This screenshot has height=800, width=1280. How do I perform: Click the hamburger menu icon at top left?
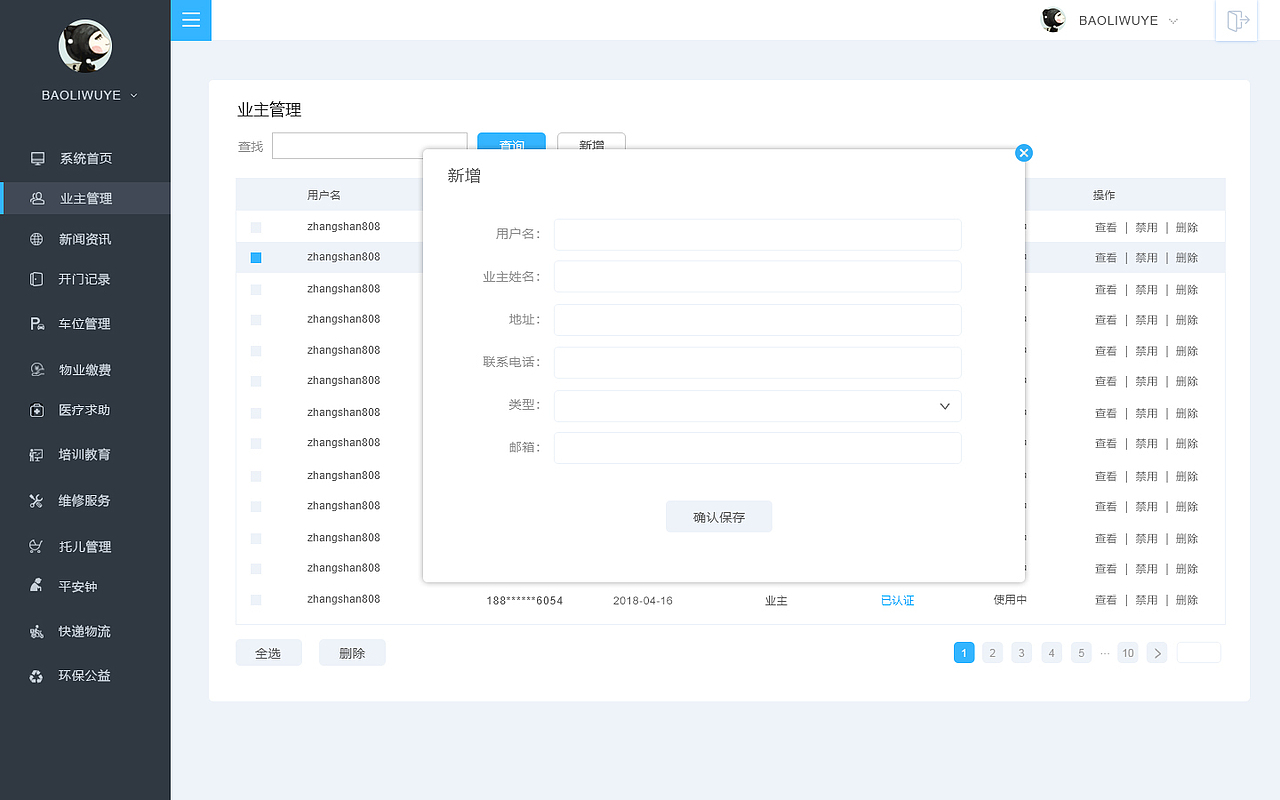191,20
